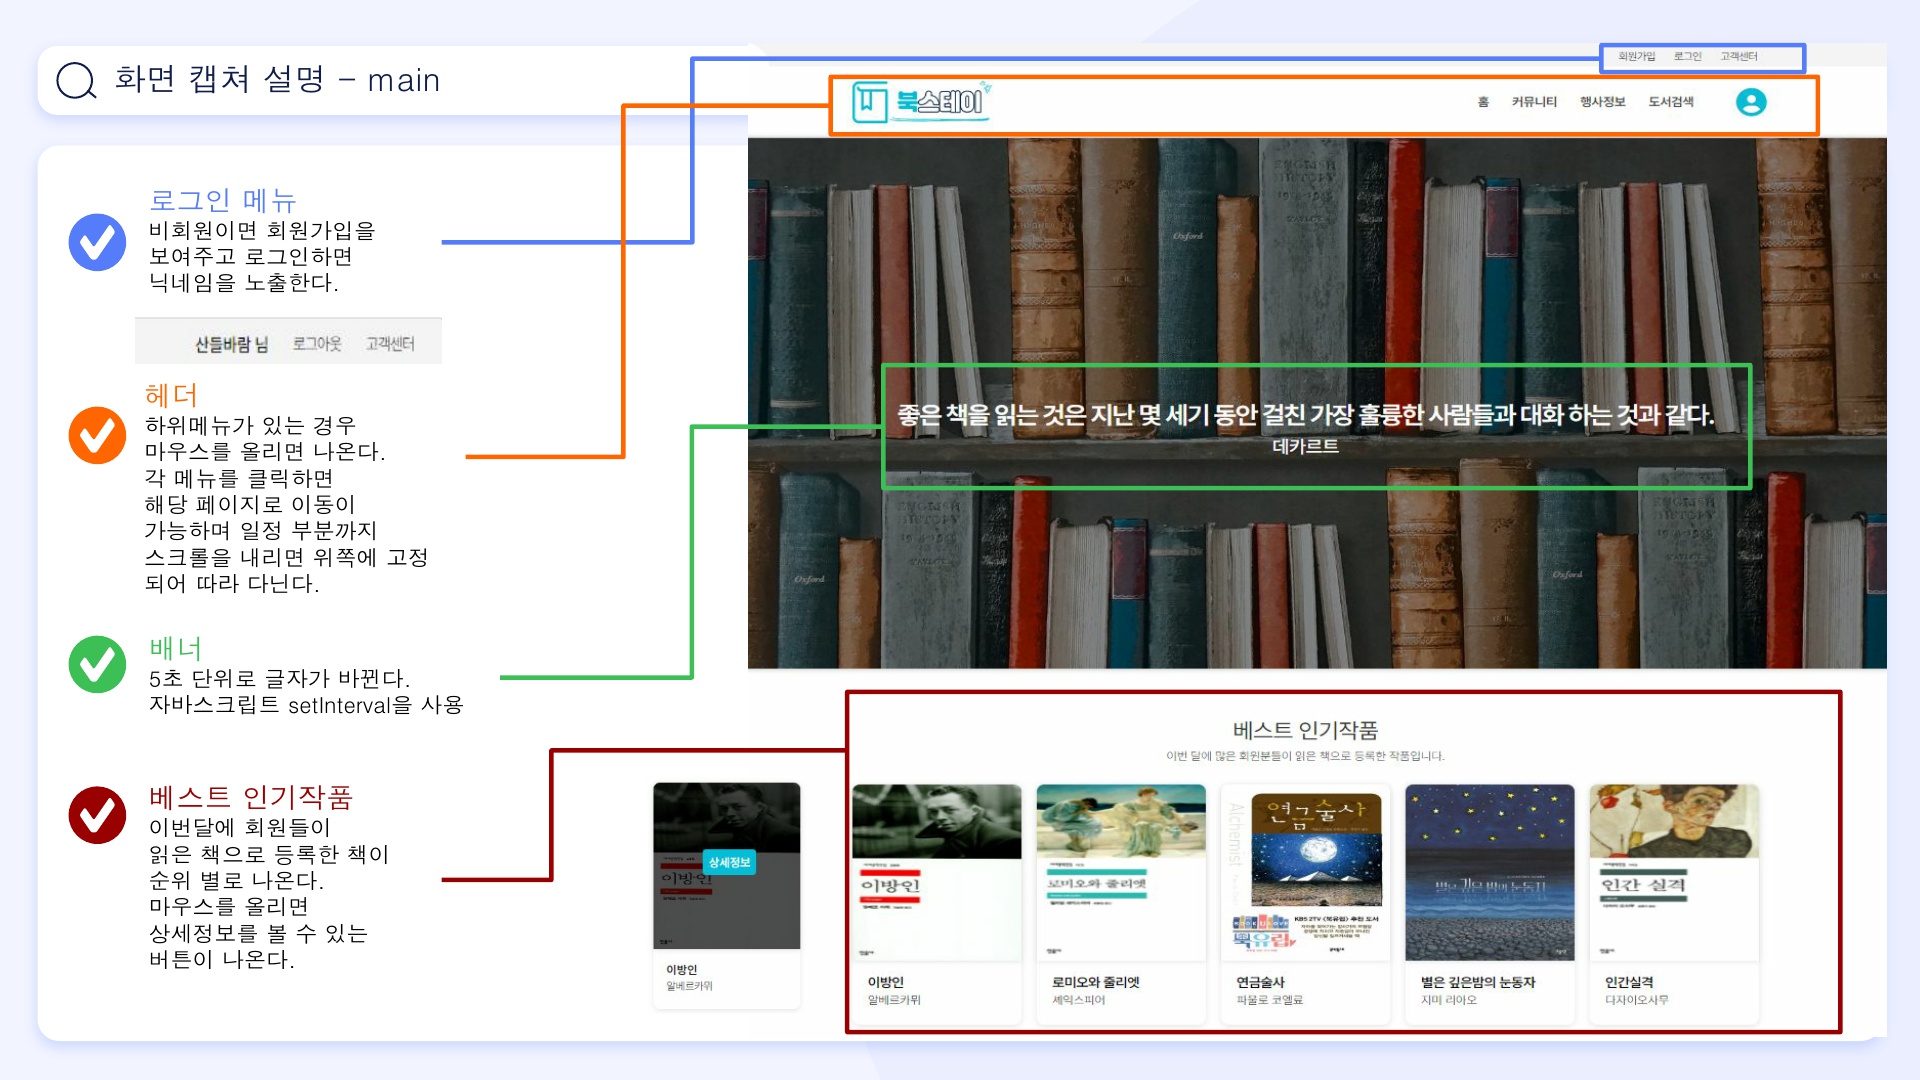Screen dimensions: 1920x1080
Task: Click the blue checkmark beside 로그인 메뉴
Action: click(97, 242)
